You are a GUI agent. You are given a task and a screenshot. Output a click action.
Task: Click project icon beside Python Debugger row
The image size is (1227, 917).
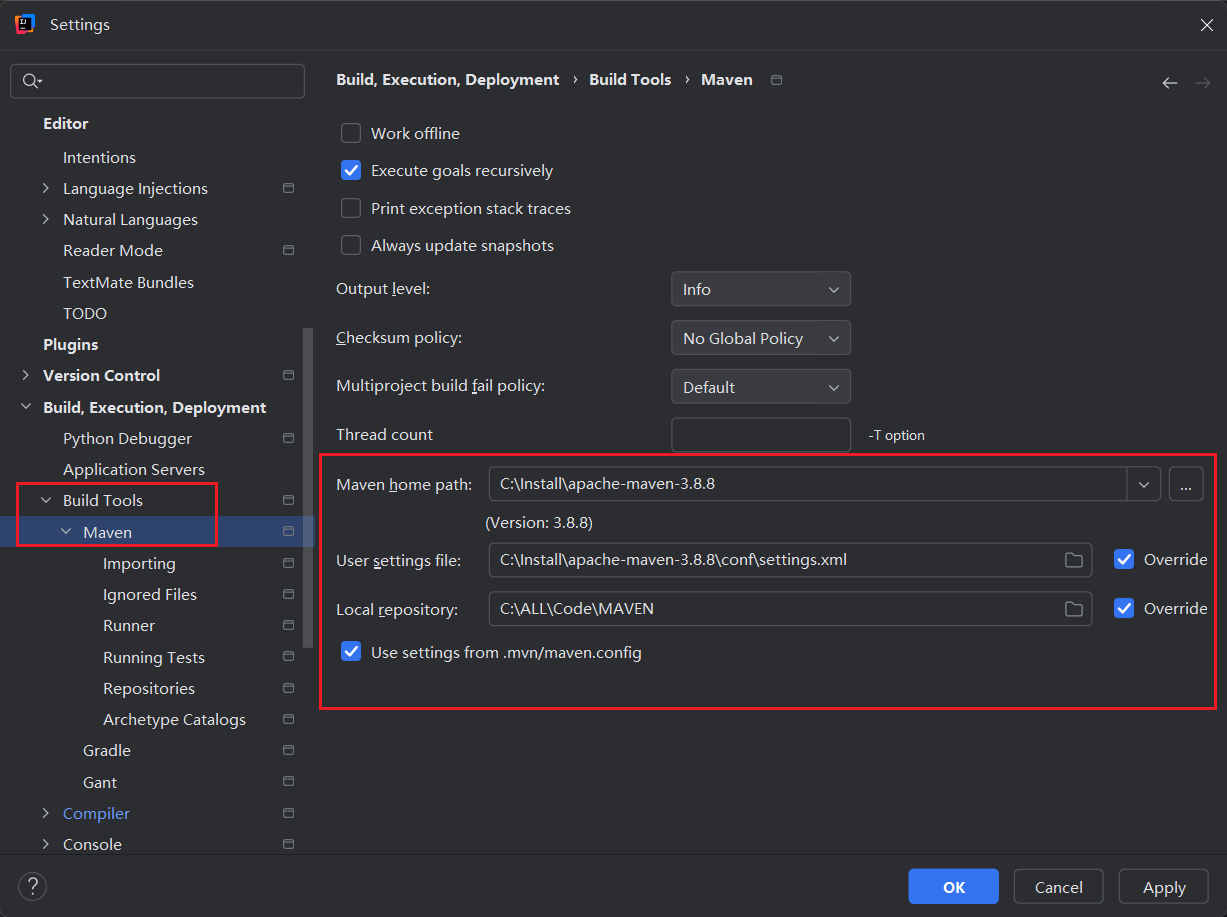tap(288, 438)
